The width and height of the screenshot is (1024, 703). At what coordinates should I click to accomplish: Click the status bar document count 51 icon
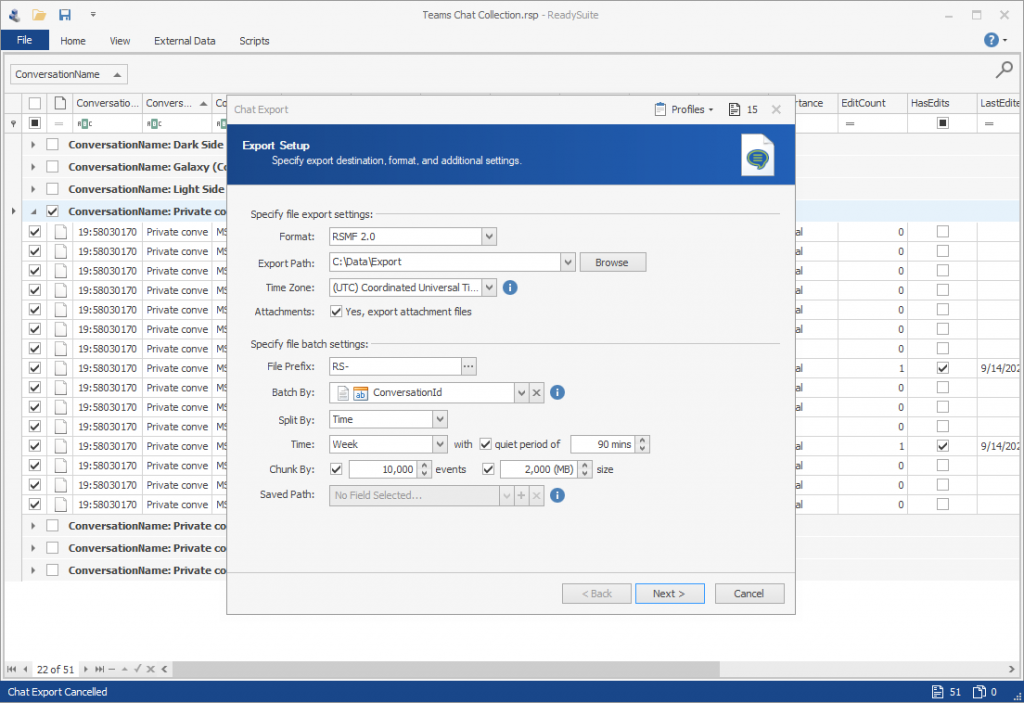(938, 692)
